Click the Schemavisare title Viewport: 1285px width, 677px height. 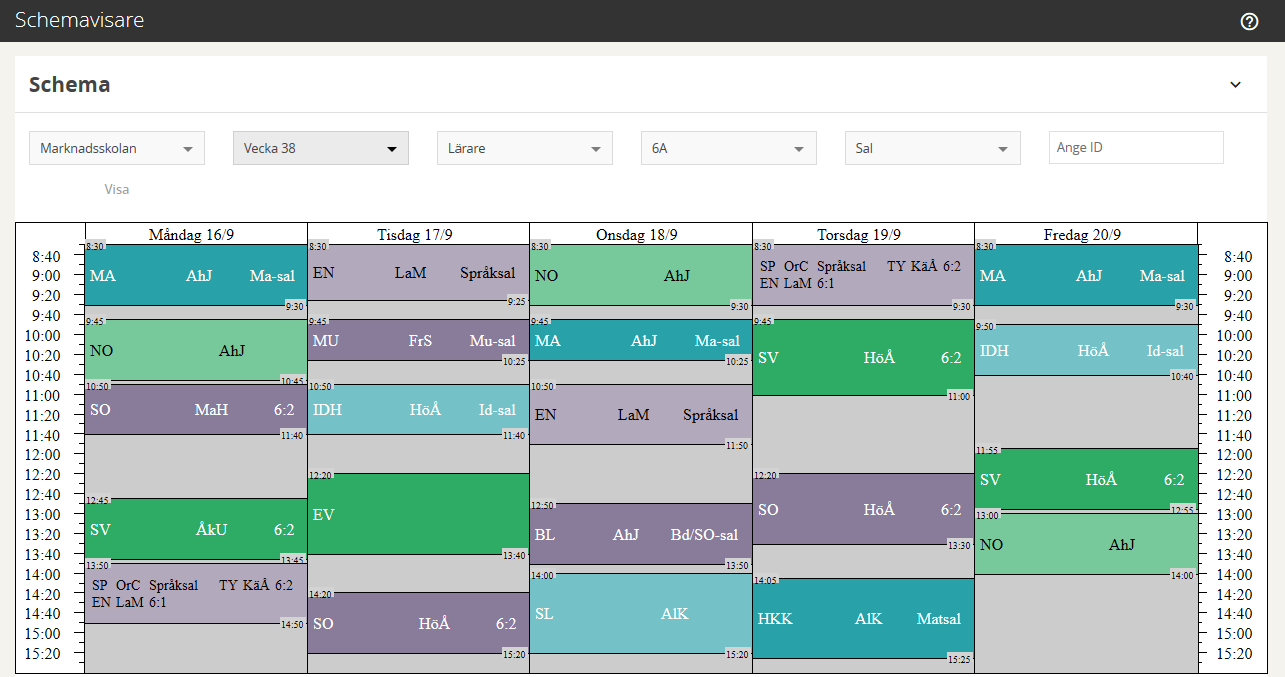point(79,20)
